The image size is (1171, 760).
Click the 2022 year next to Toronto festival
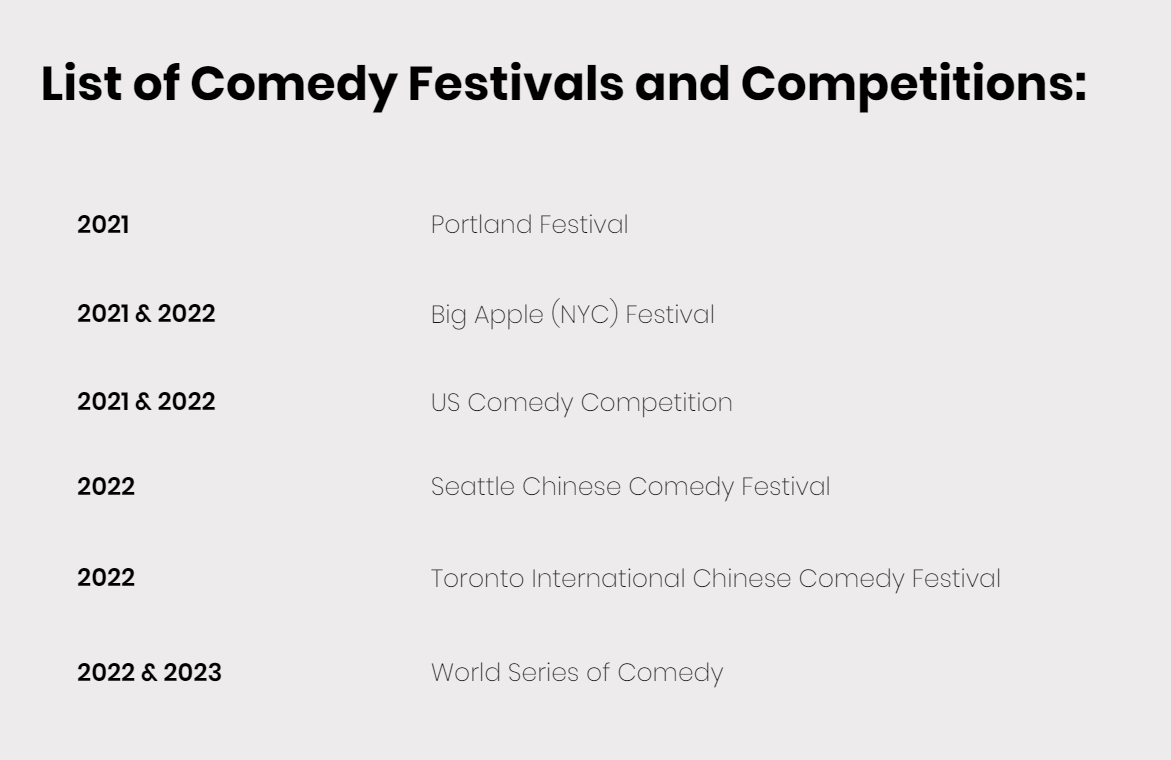coord(106,578)
